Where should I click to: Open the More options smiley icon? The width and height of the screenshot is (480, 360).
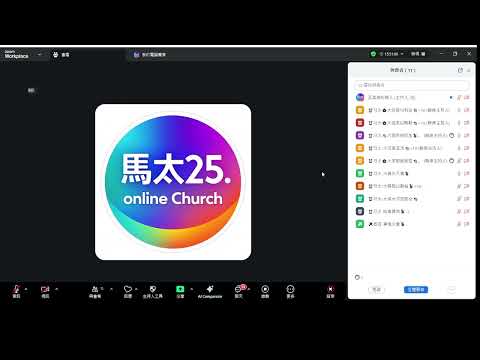pos(290,291)
